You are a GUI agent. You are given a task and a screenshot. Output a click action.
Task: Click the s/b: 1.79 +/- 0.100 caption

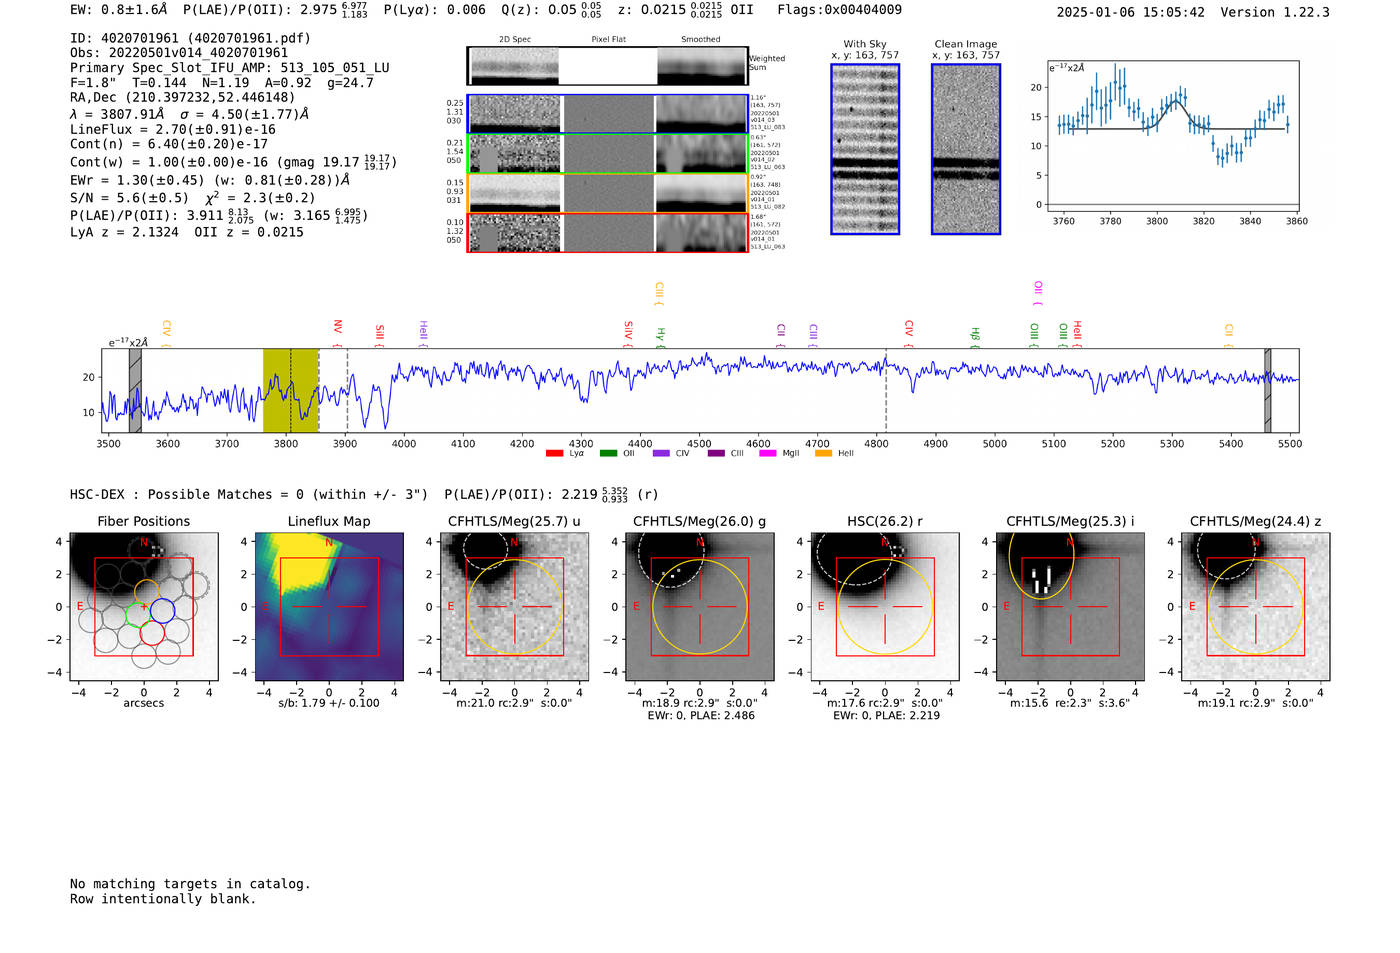[329, 703]
